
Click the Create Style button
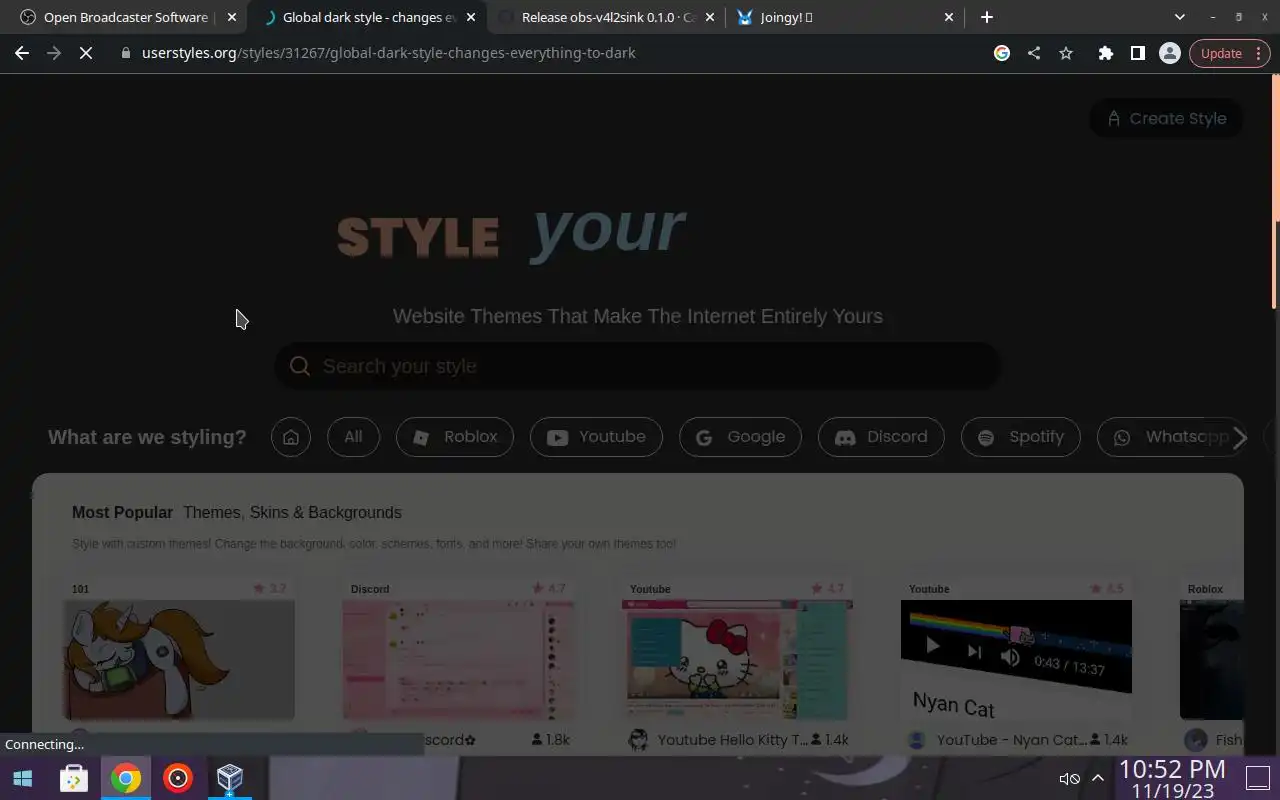1166,118
